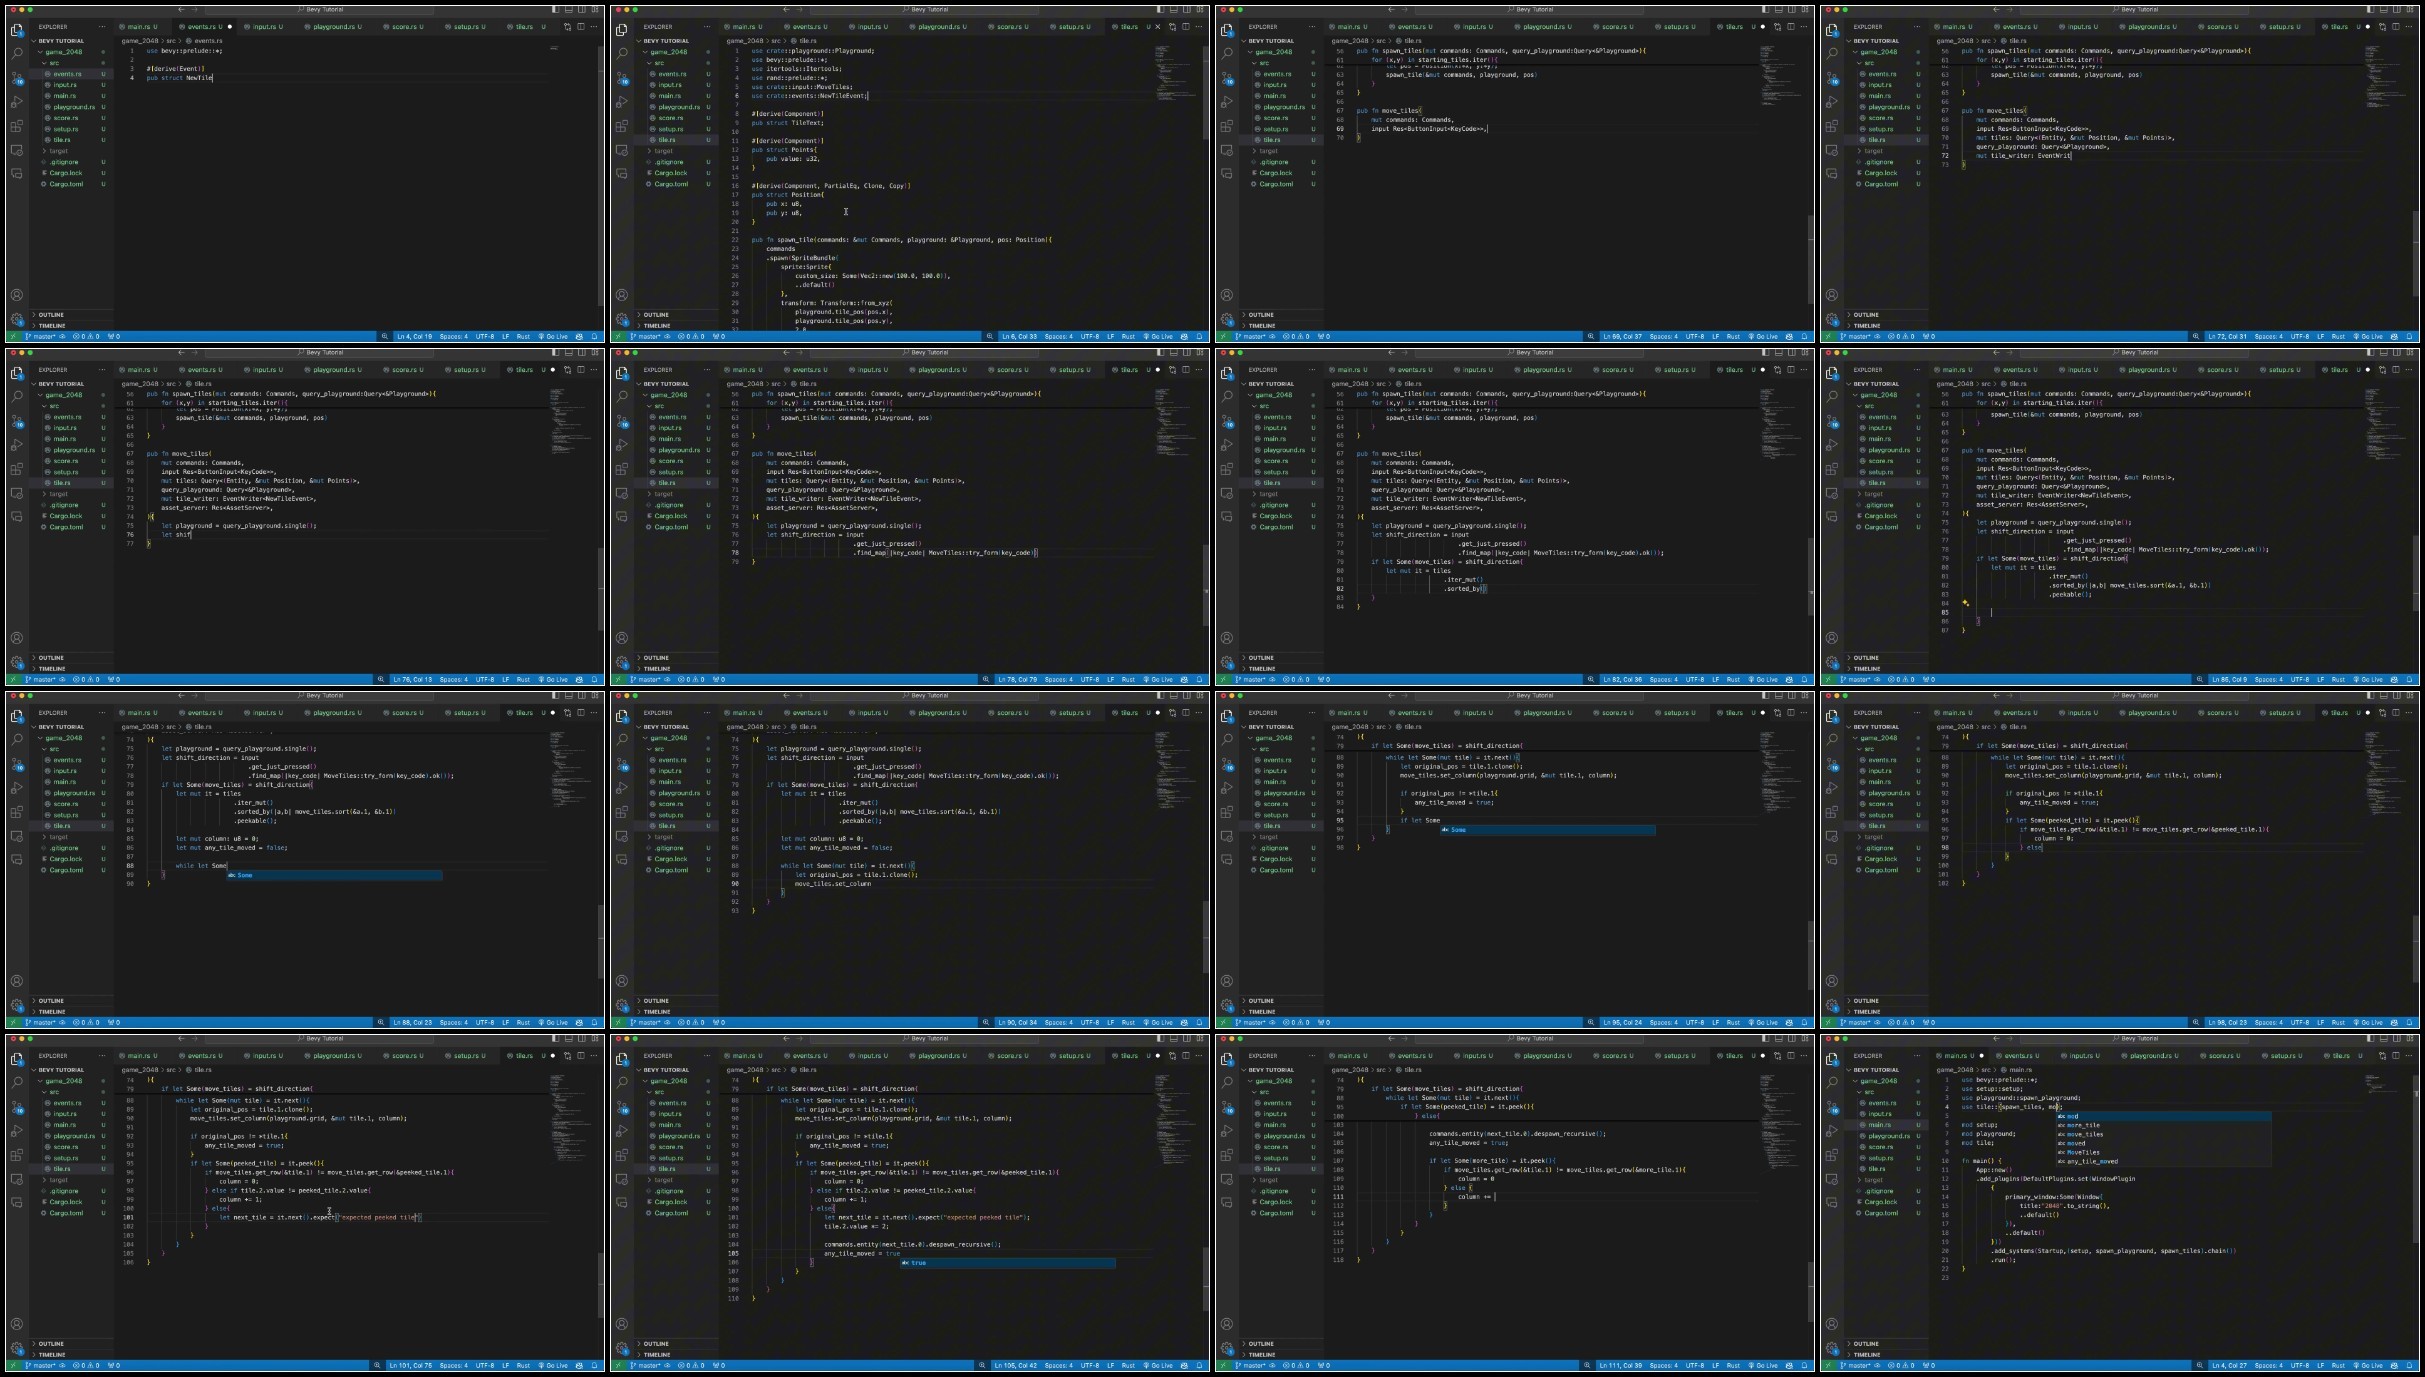Click Explorer files icon in the Ln 86 window

1832,372
